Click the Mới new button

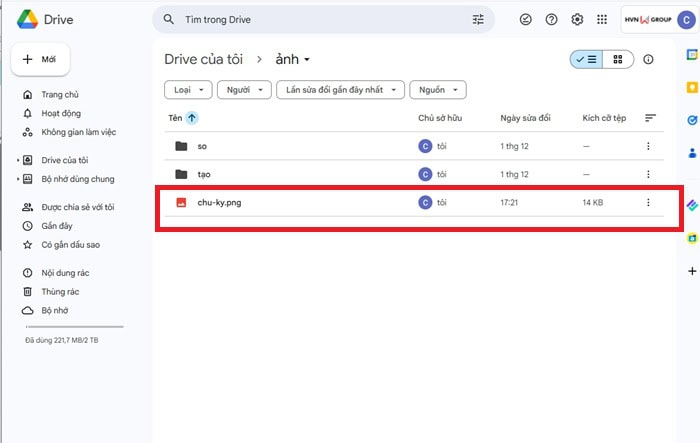click(40, 59)
